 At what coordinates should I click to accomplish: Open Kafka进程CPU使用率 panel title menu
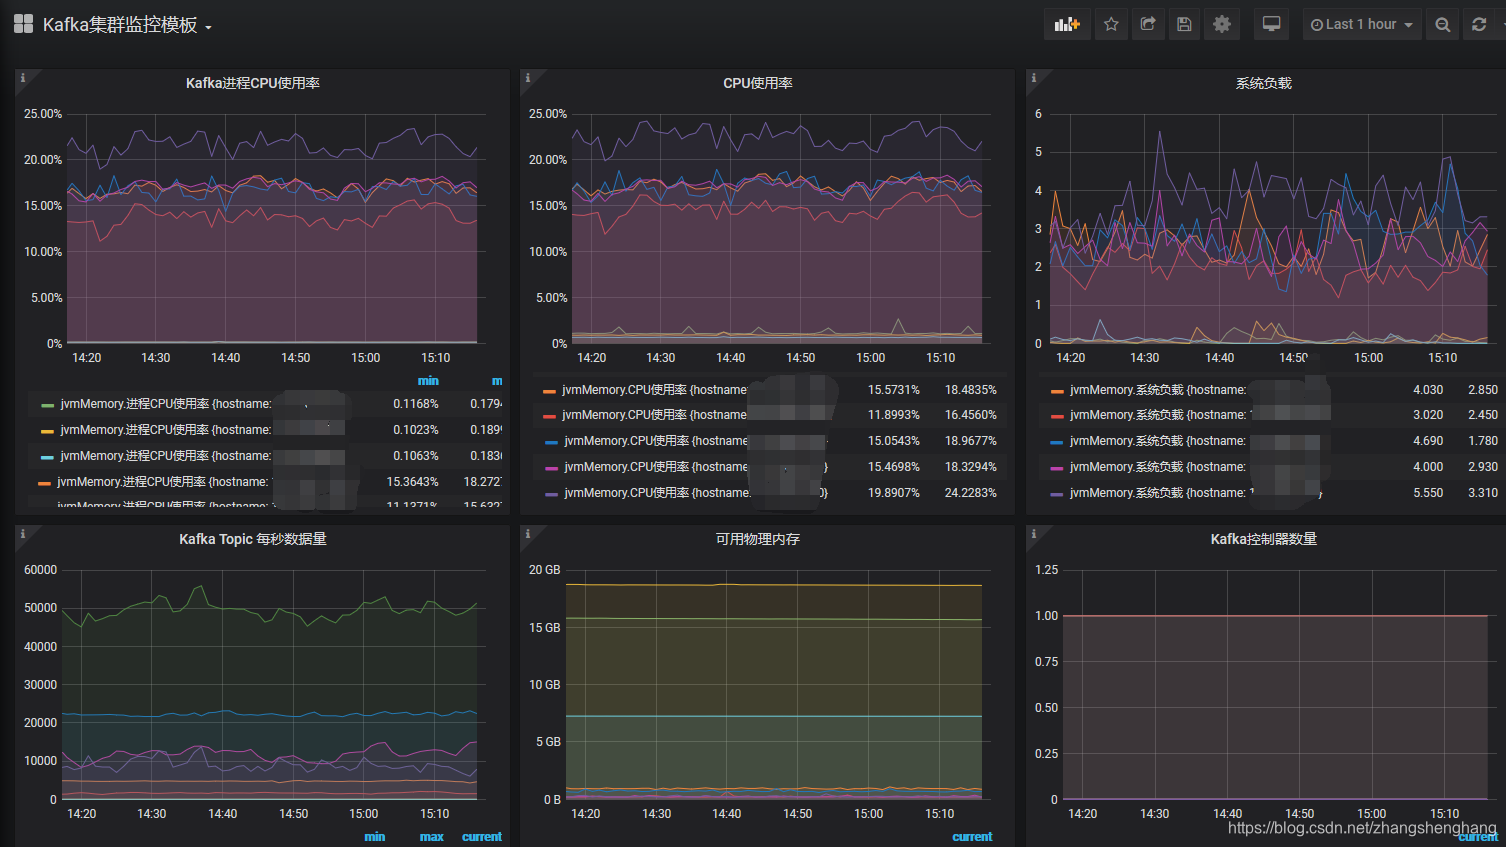253,83
